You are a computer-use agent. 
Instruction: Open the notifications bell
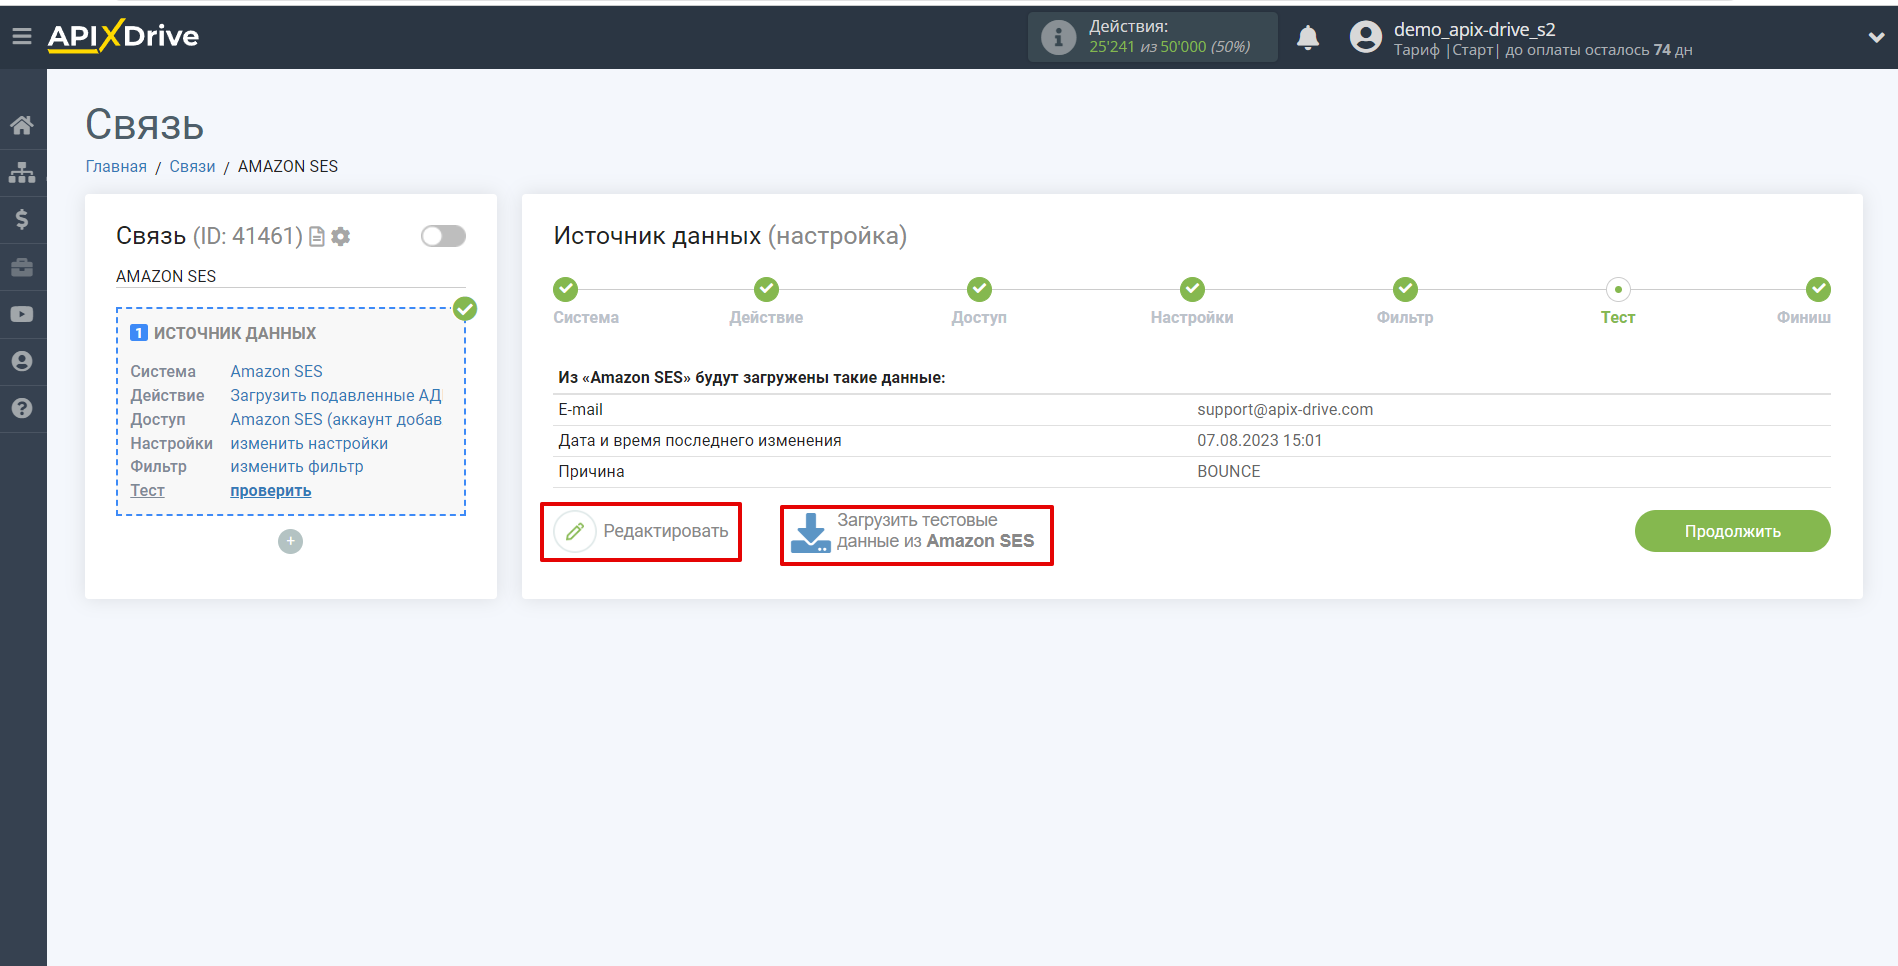[1308, 38]
